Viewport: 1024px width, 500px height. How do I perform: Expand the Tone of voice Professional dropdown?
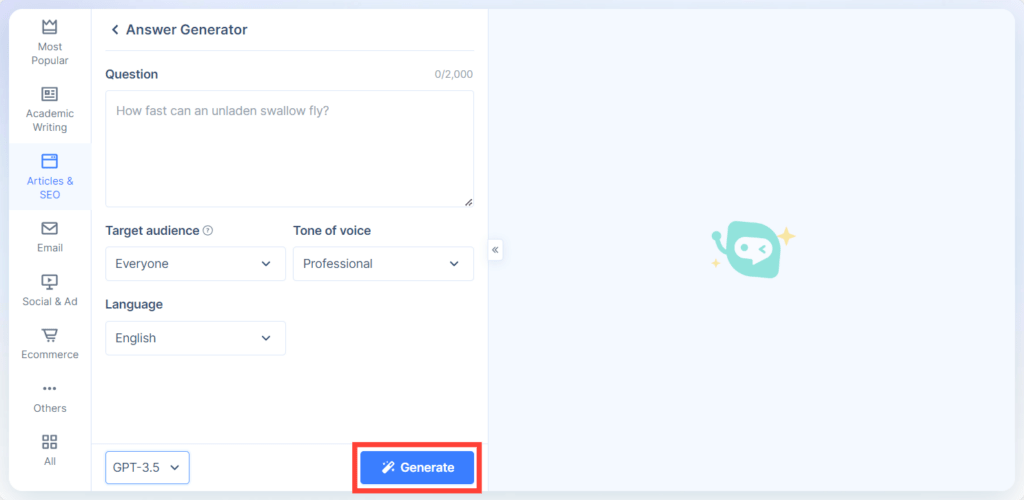click(x=383, y=264)
